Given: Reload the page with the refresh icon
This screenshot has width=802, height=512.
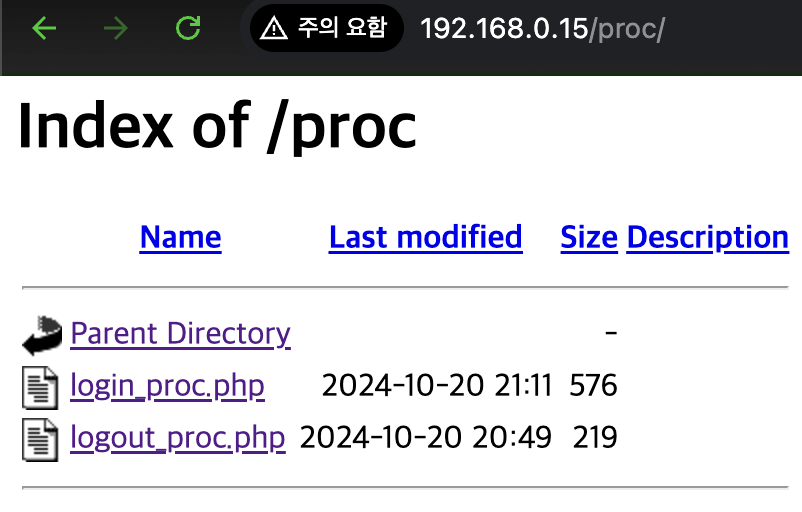Looking at the screenshot, I should [x=188, y=28].
